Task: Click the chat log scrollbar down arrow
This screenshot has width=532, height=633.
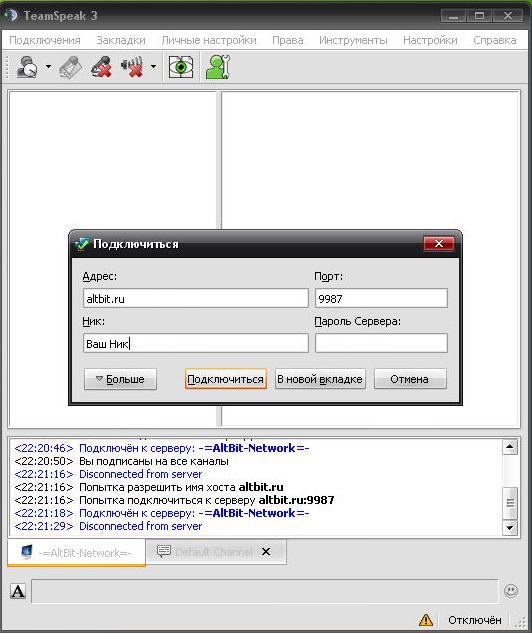Action: point(510,528)
